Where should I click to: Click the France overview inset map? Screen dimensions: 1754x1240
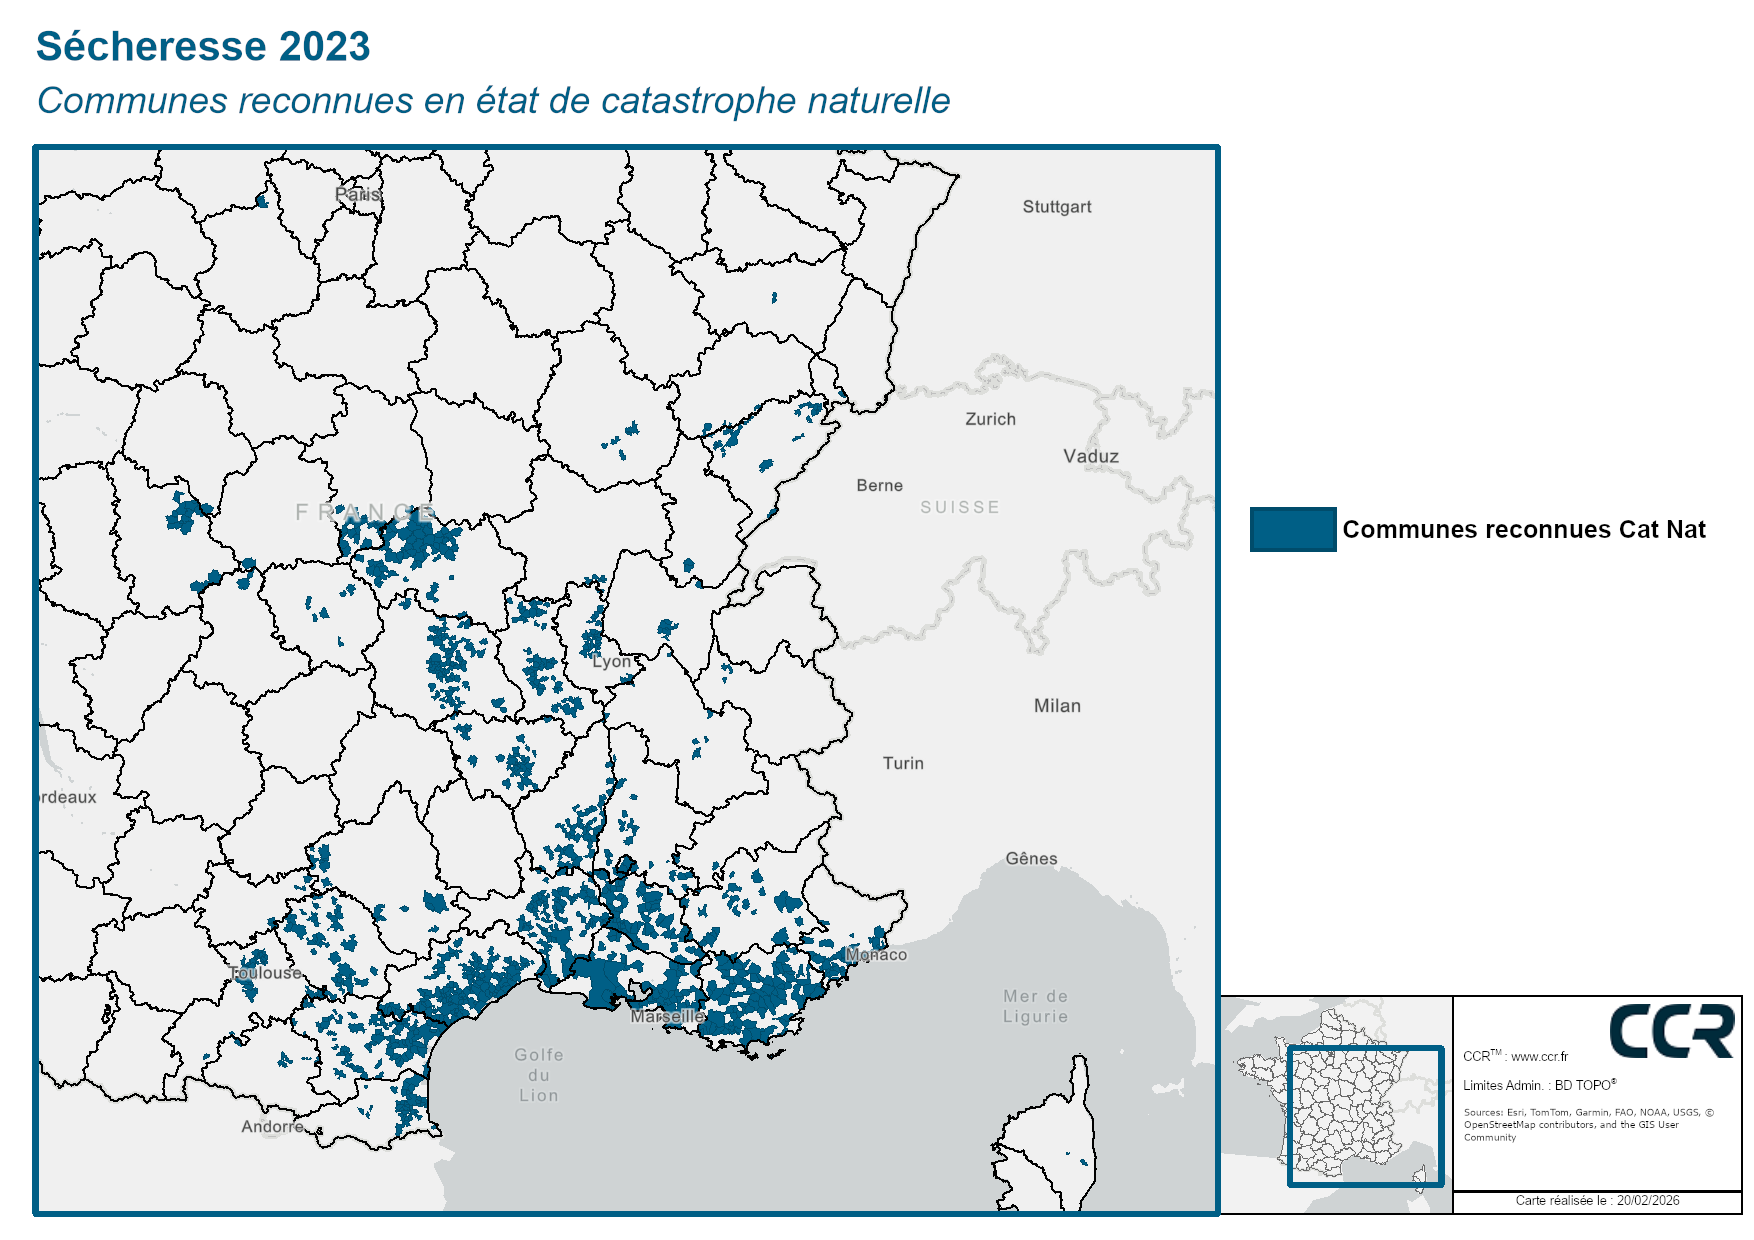tap(1336, 1104)
